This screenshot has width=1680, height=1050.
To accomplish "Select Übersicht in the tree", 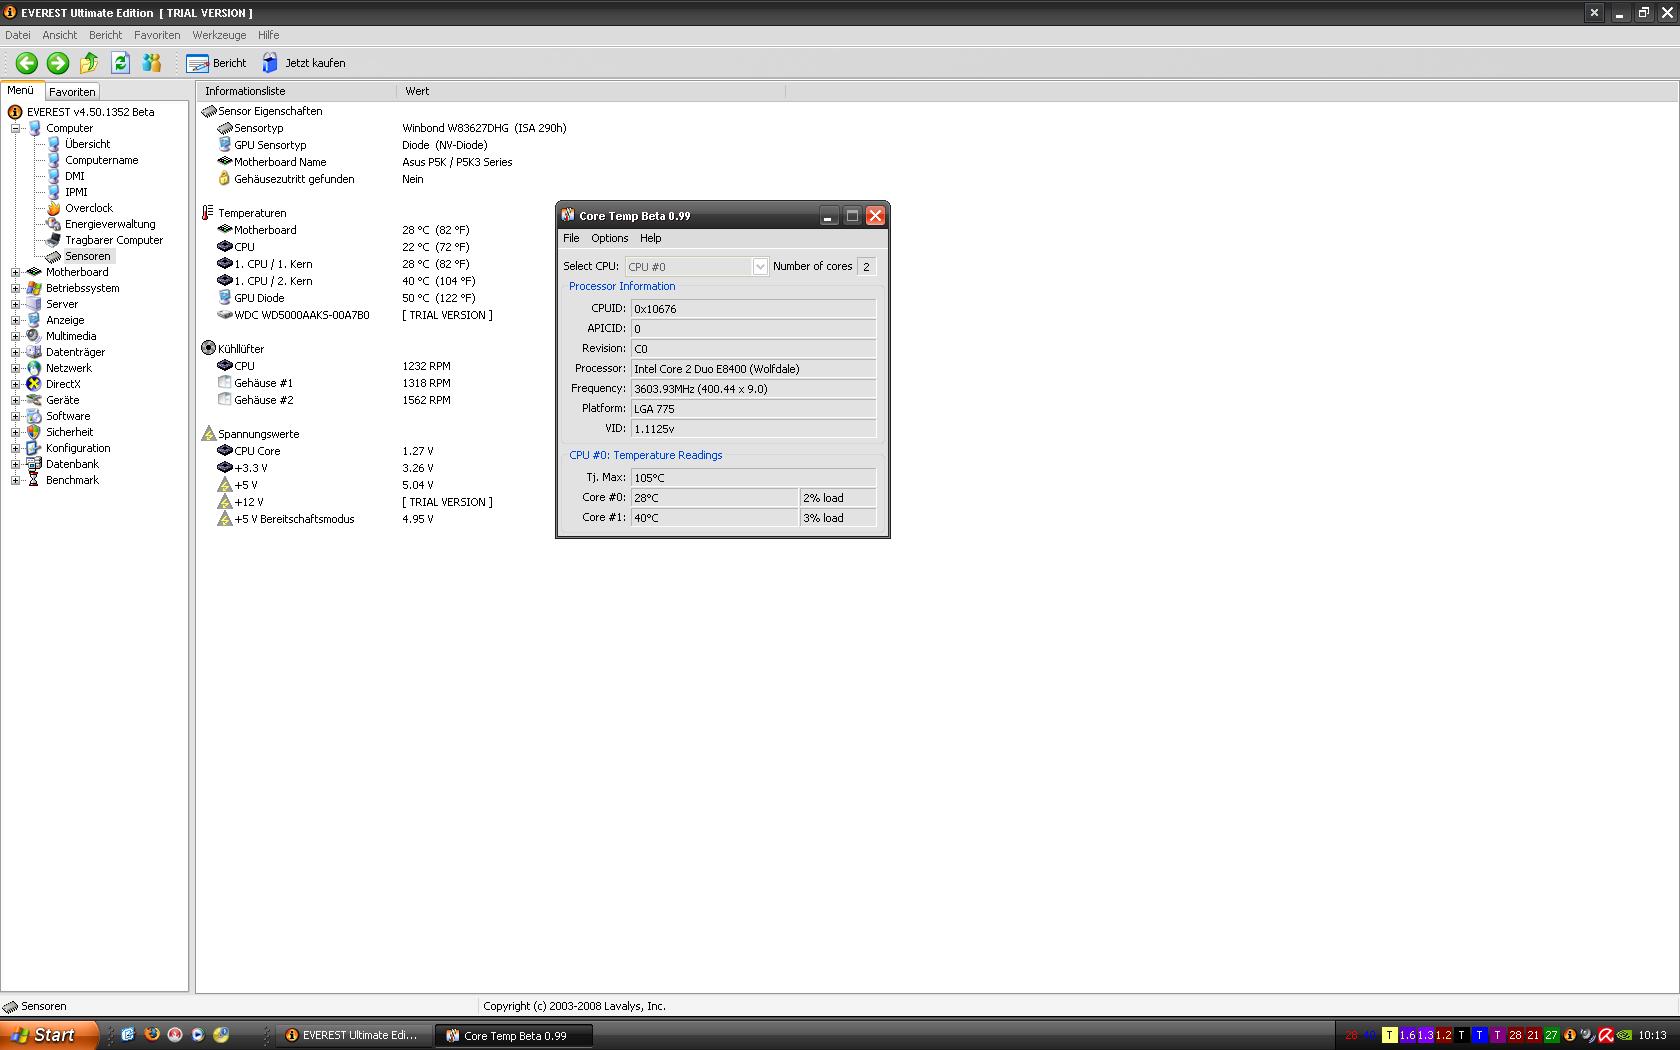I will (x=87, y=144).
